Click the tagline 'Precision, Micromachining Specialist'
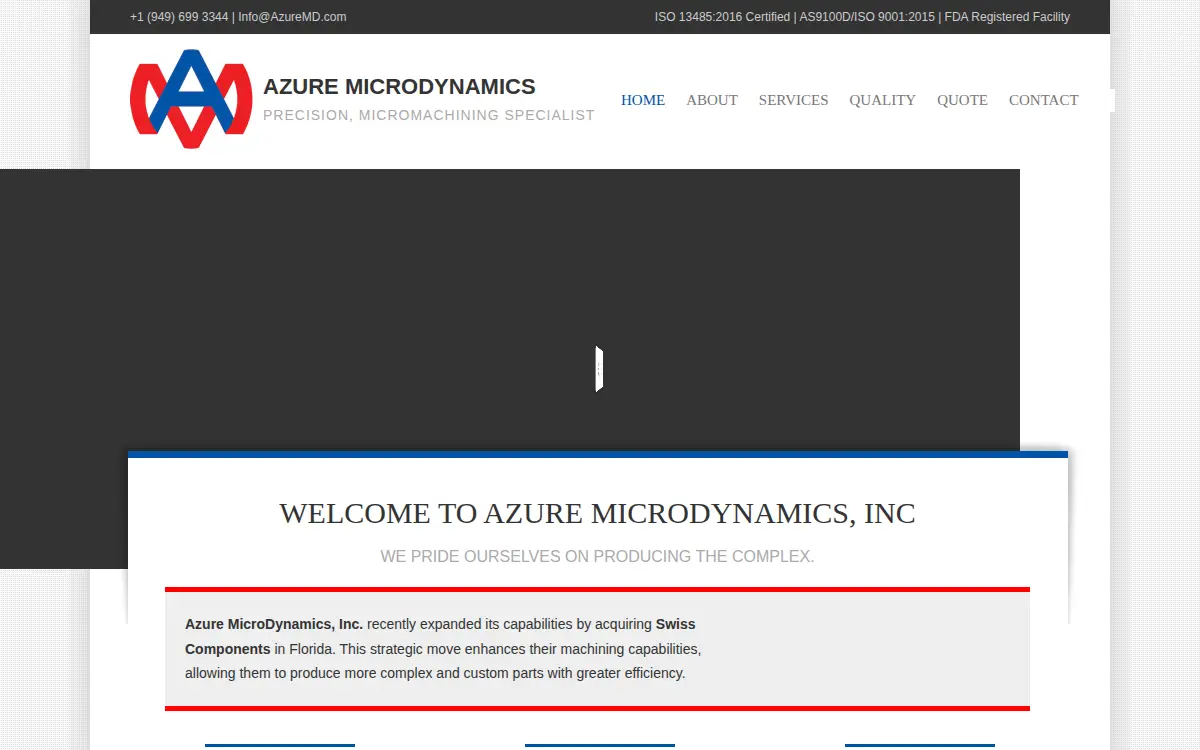Viewport: 1200px width, 750px height. coord(429,115)
